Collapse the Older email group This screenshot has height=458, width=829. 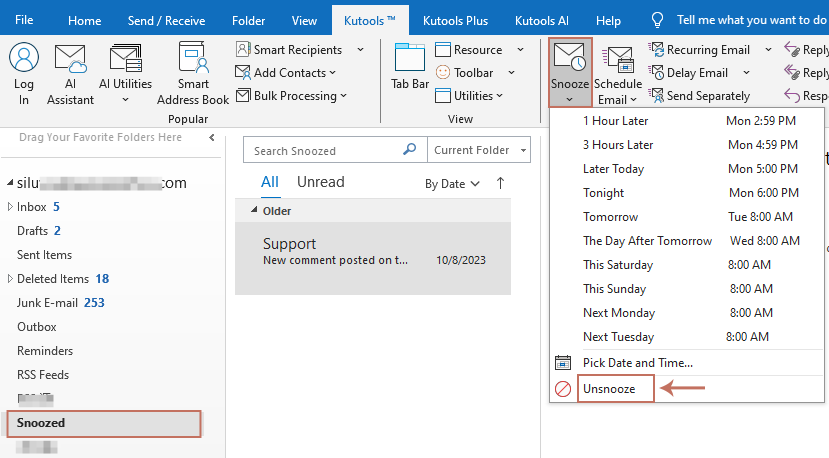pyautogui.click(x=254, y=210)
